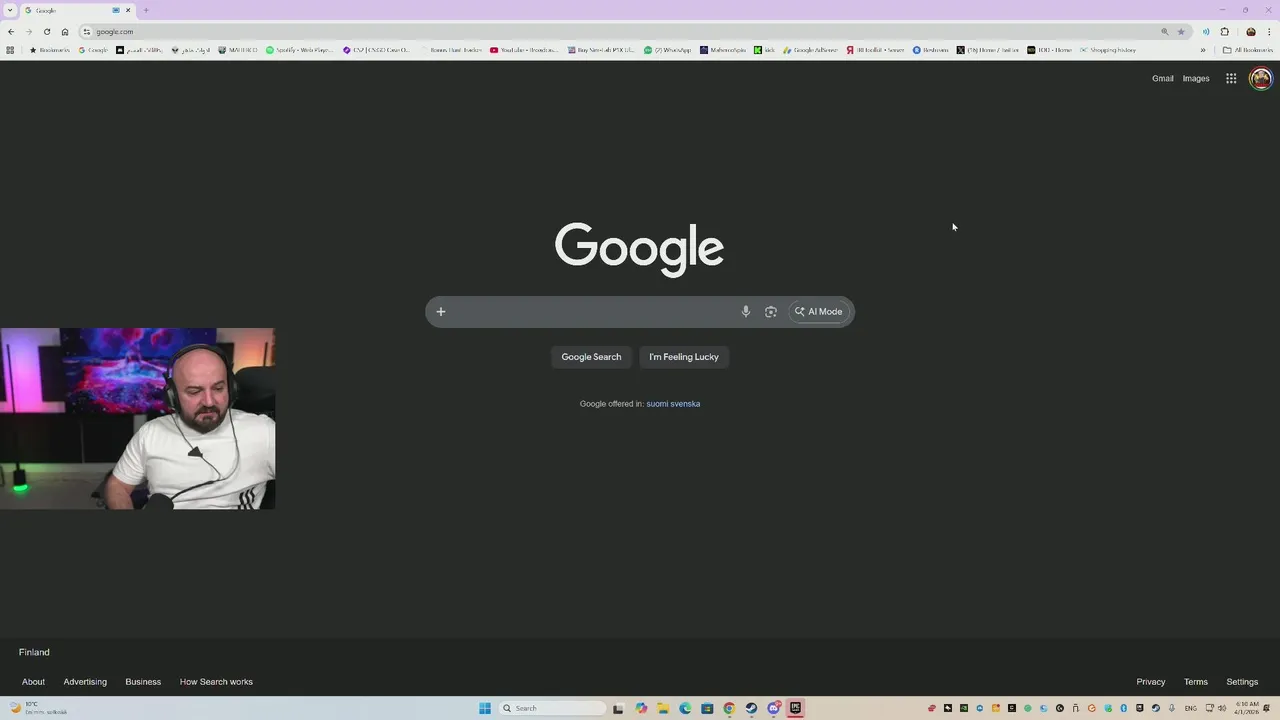The image size is (1280, 720).
Task: Open Chrome extensions puzzle icon
Action: pyautogui.click(x=1224, y=32)
